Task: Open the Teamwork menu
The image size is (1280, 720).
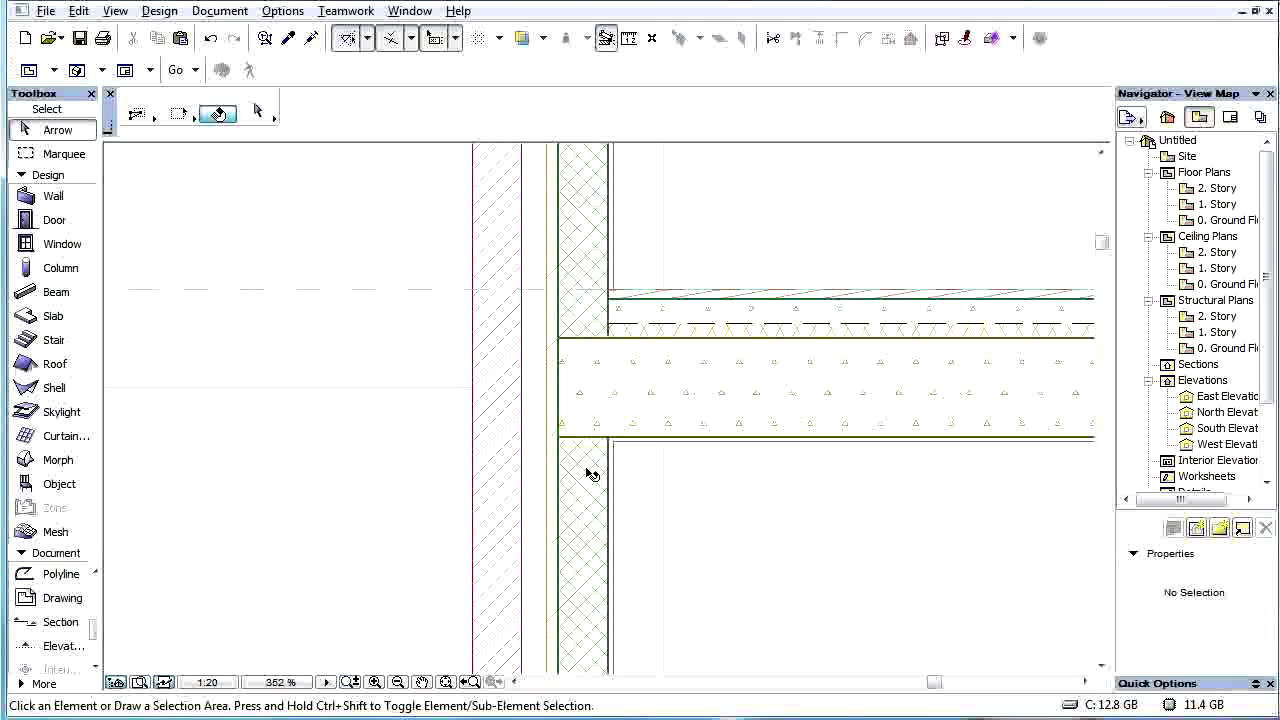Action: tap(345, 11)
